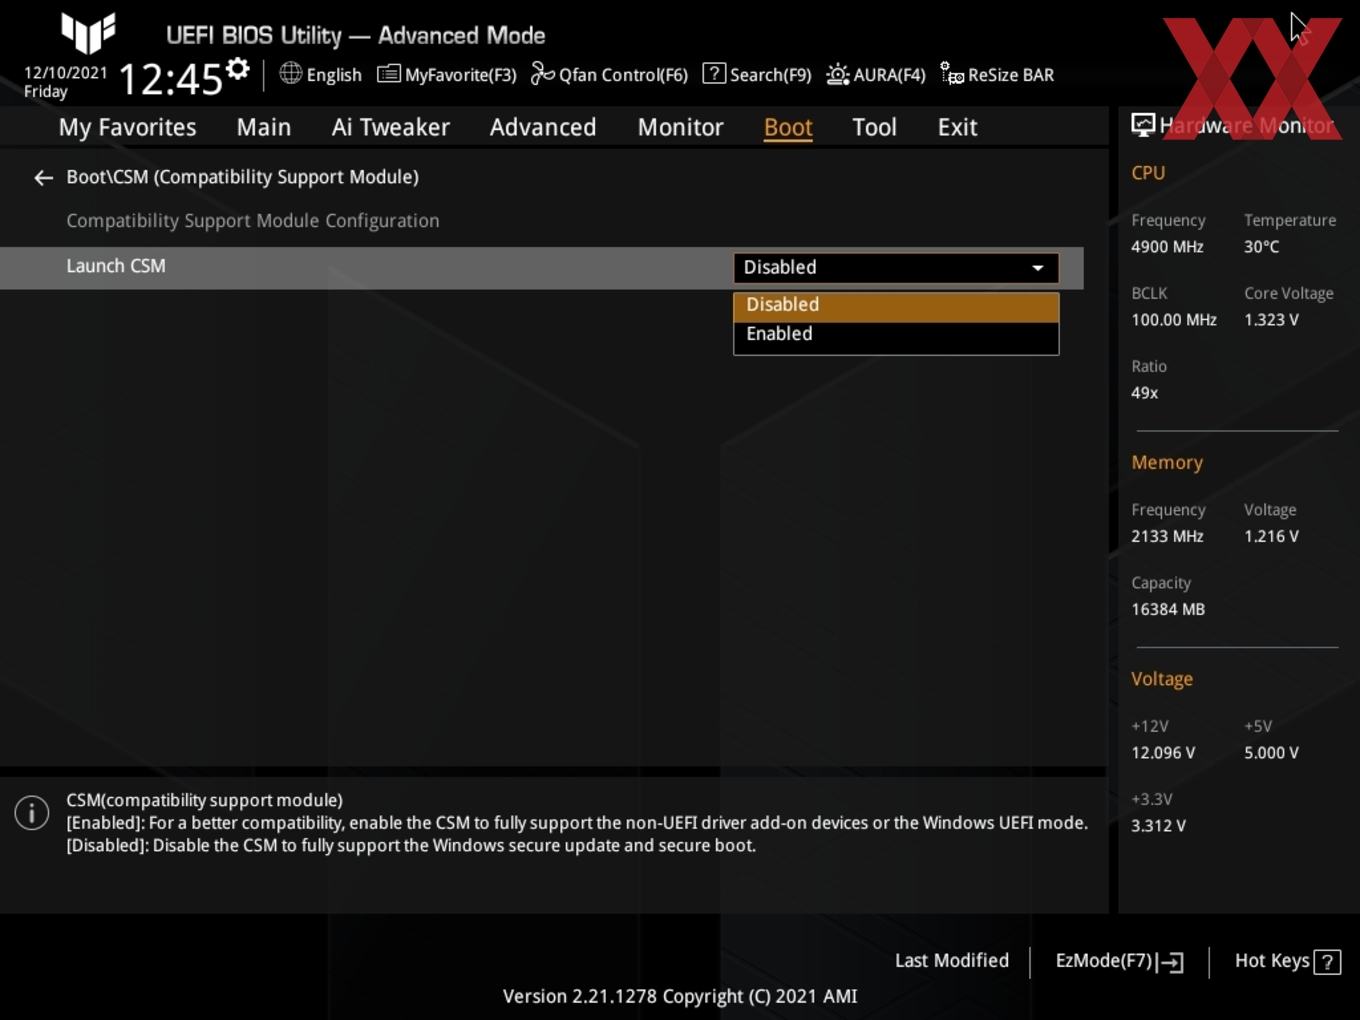Click the TUF logo at top left
Screen dimensions: 1360x1020
pos(88,33)
